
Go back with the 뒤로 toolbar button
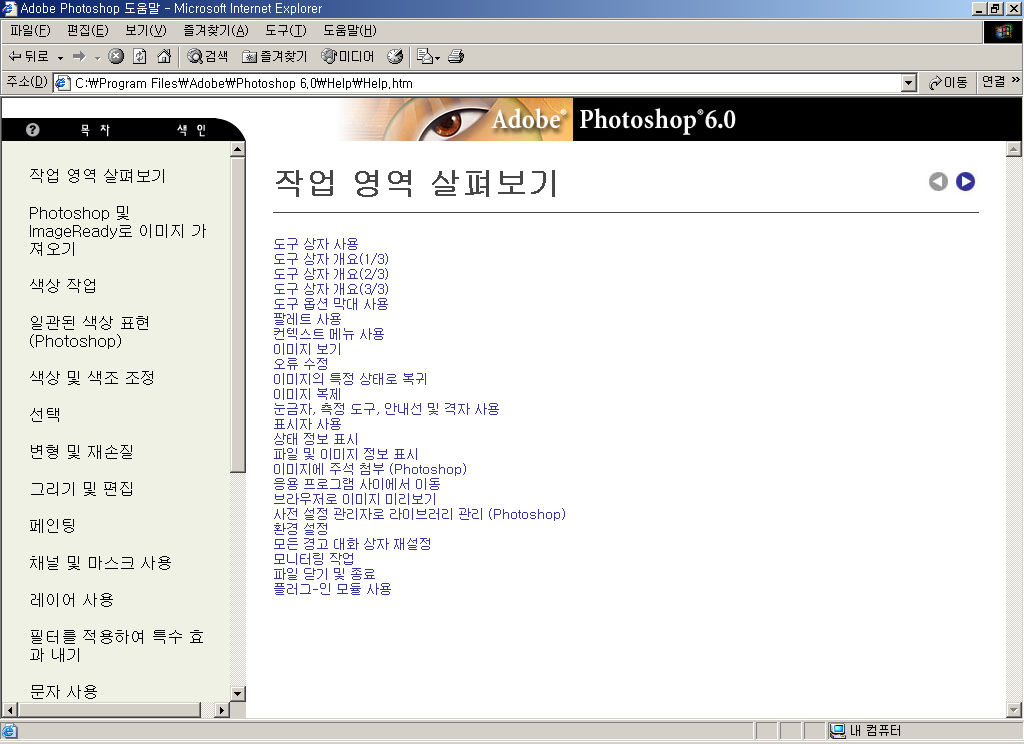click(28, 57)
